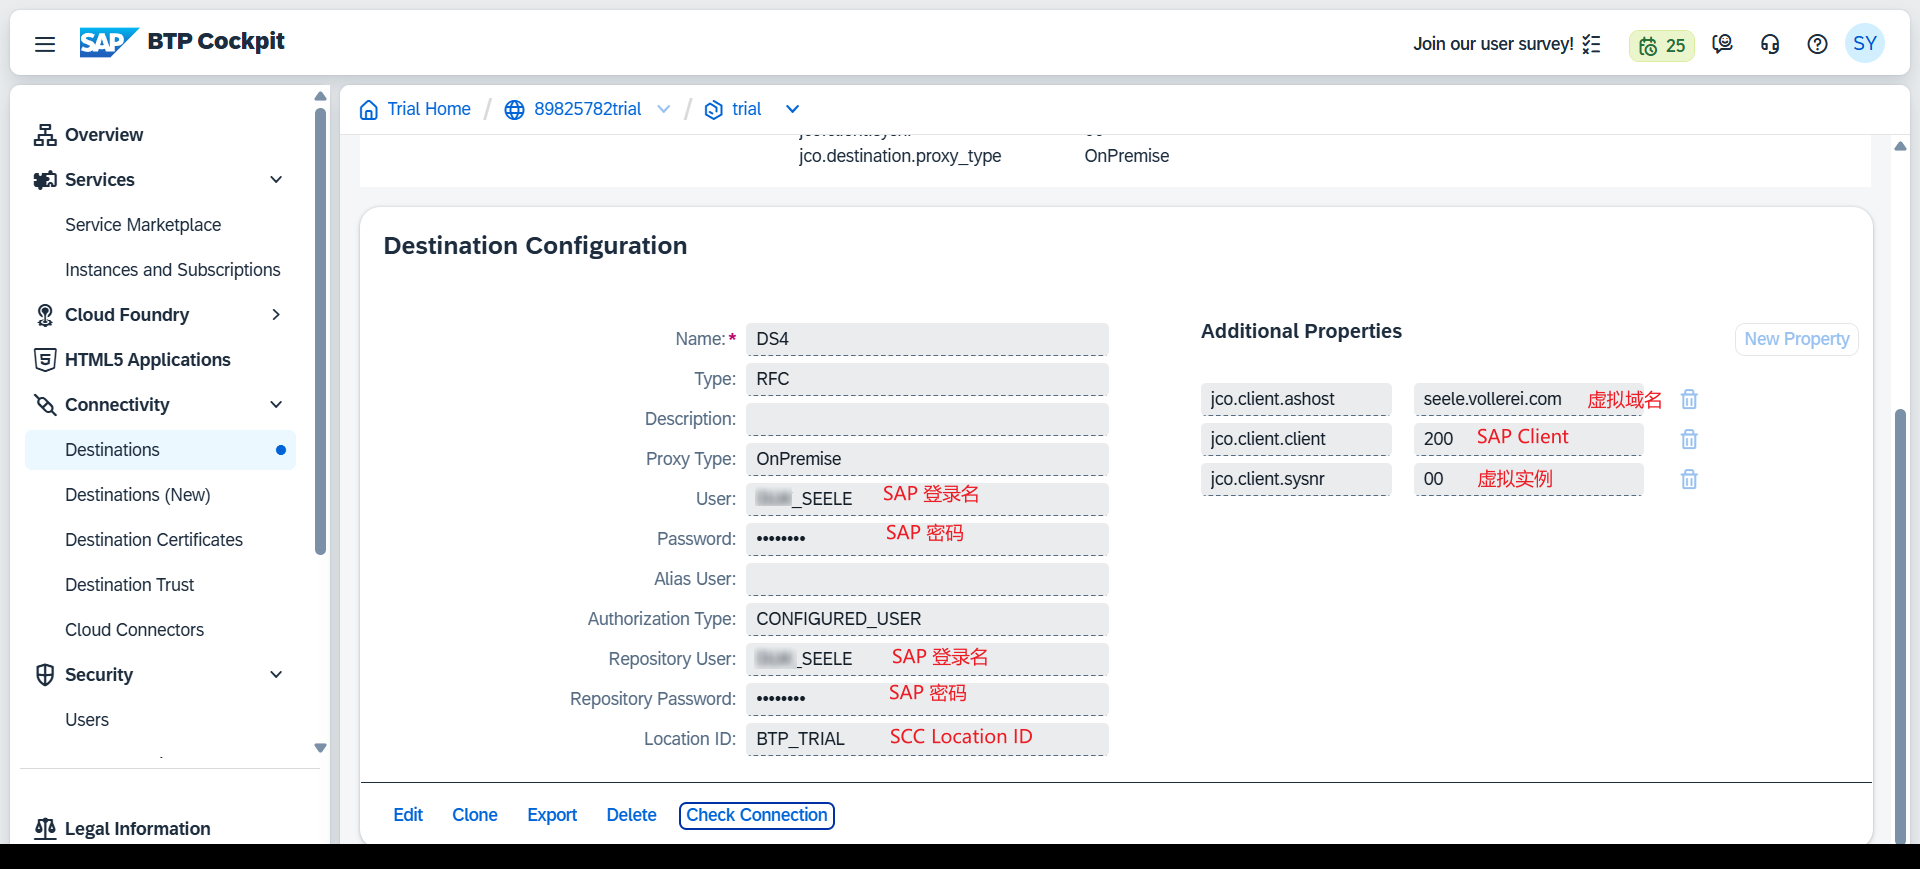This screenshot has width=1920, height=869.
Task: Open the help question mark icon
Action: (1818, 44)
